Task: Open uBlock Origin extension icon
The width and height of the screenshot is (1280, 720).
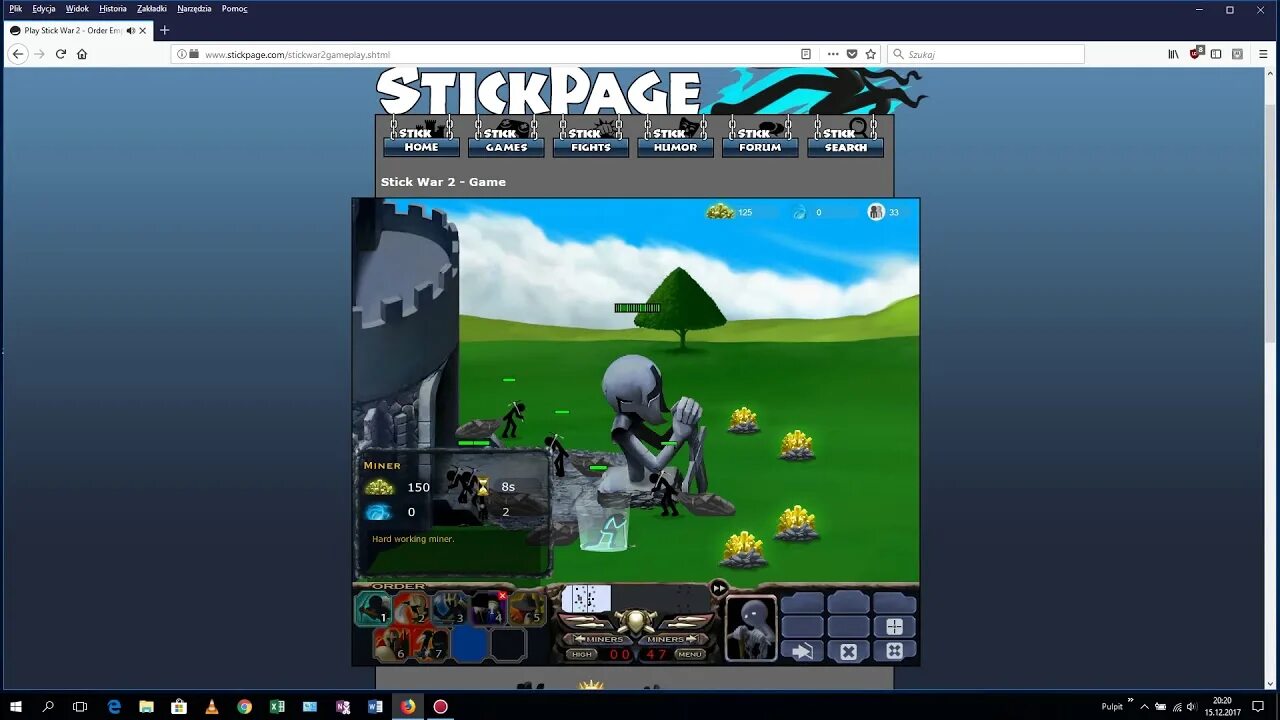Action: [x=1196, y=54]
